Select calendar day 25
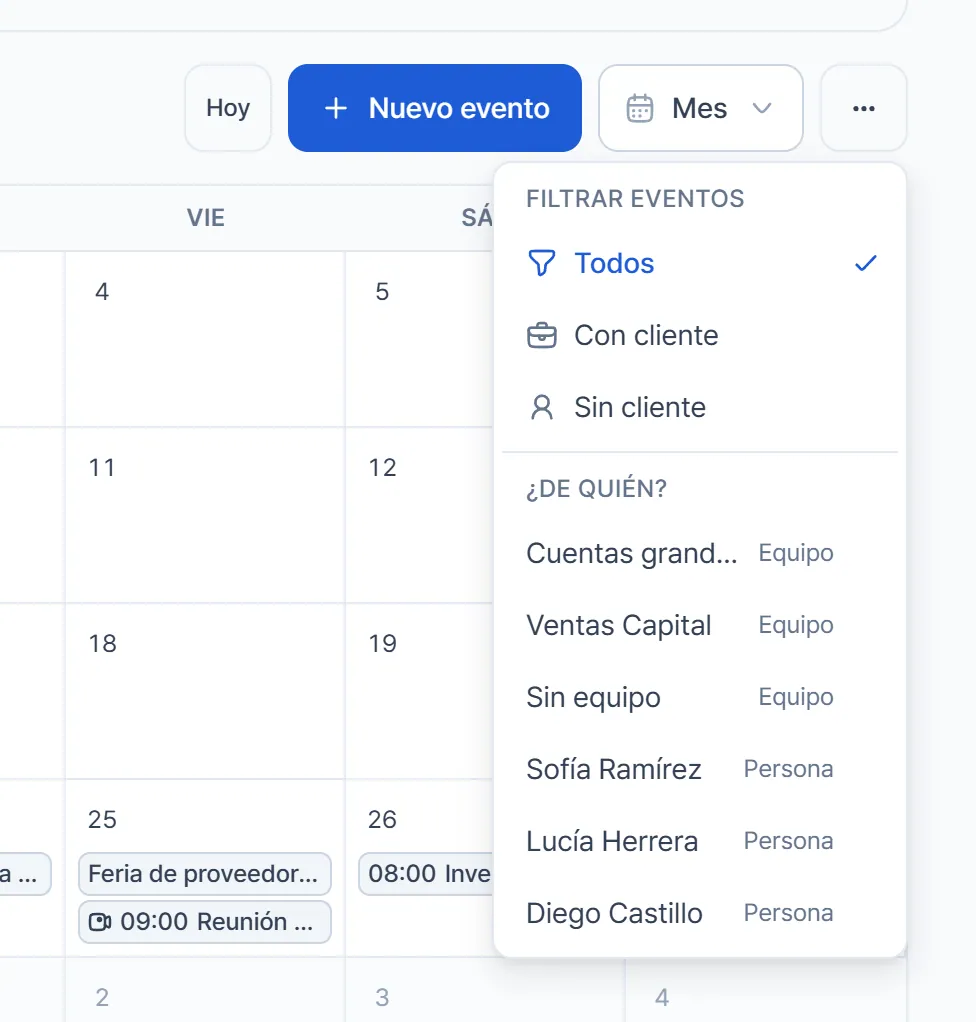 (102, 819)
